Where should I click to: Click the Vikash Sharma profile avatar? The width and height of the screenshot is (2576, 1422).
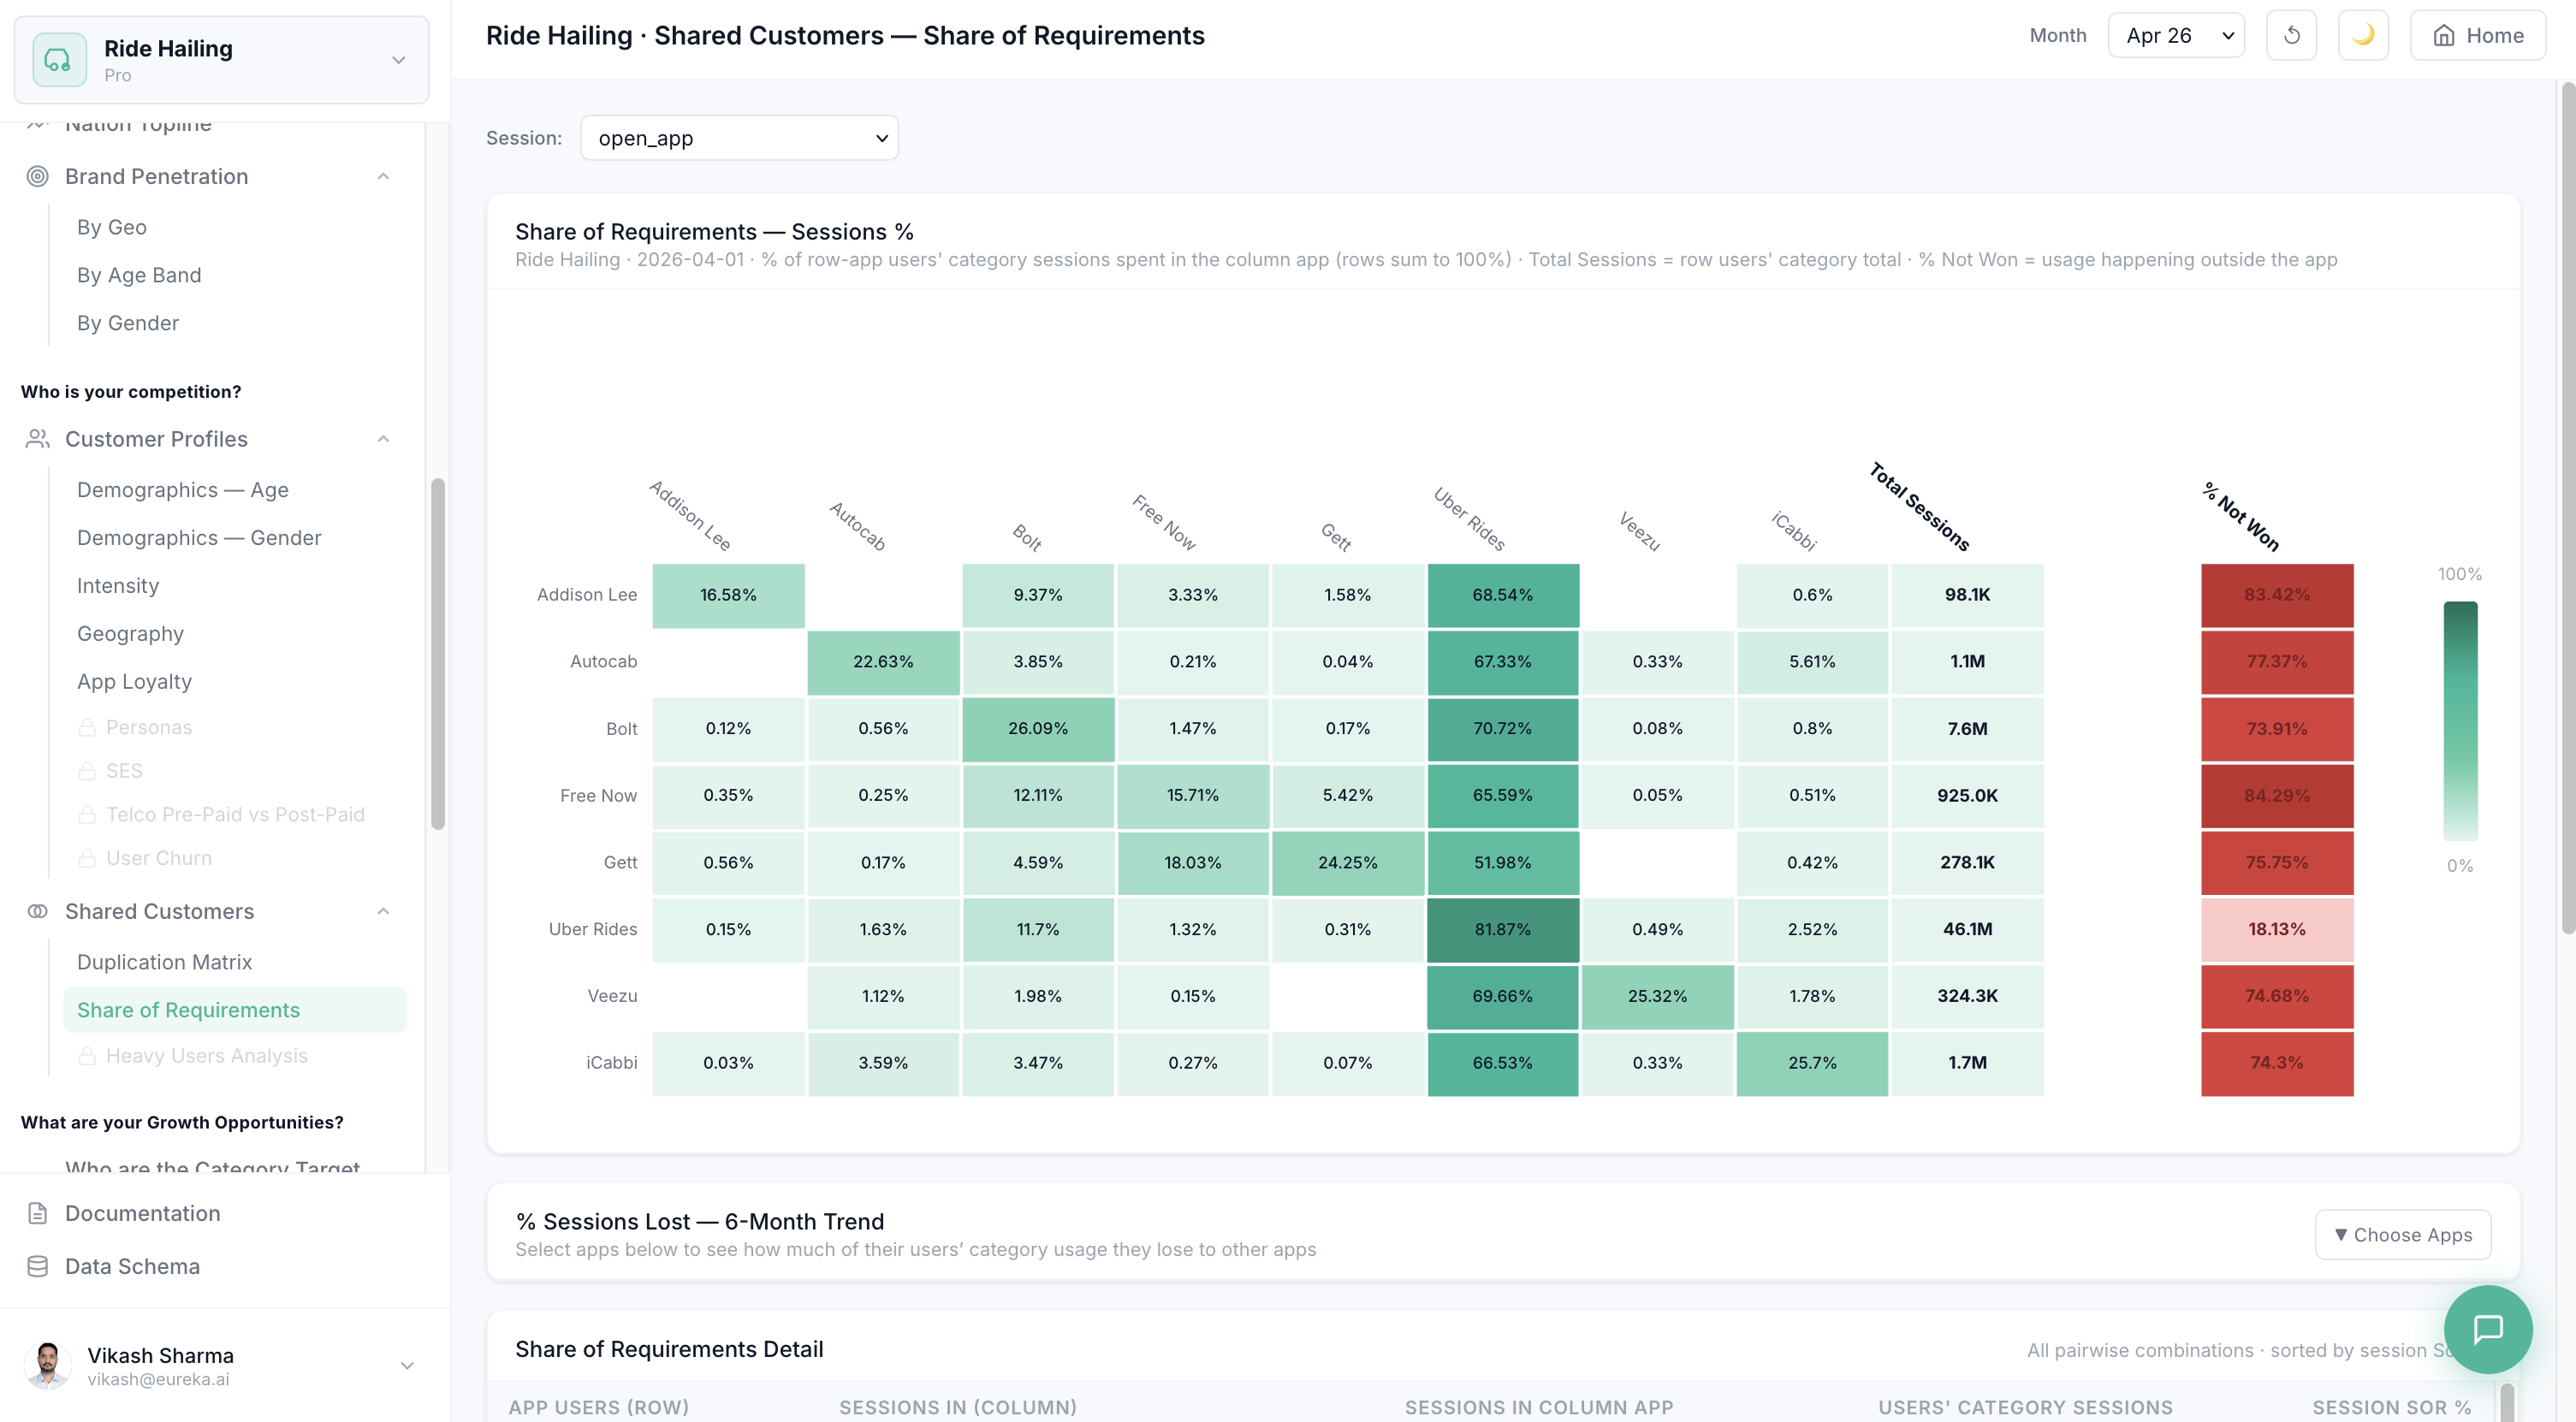coord(47,1365)
